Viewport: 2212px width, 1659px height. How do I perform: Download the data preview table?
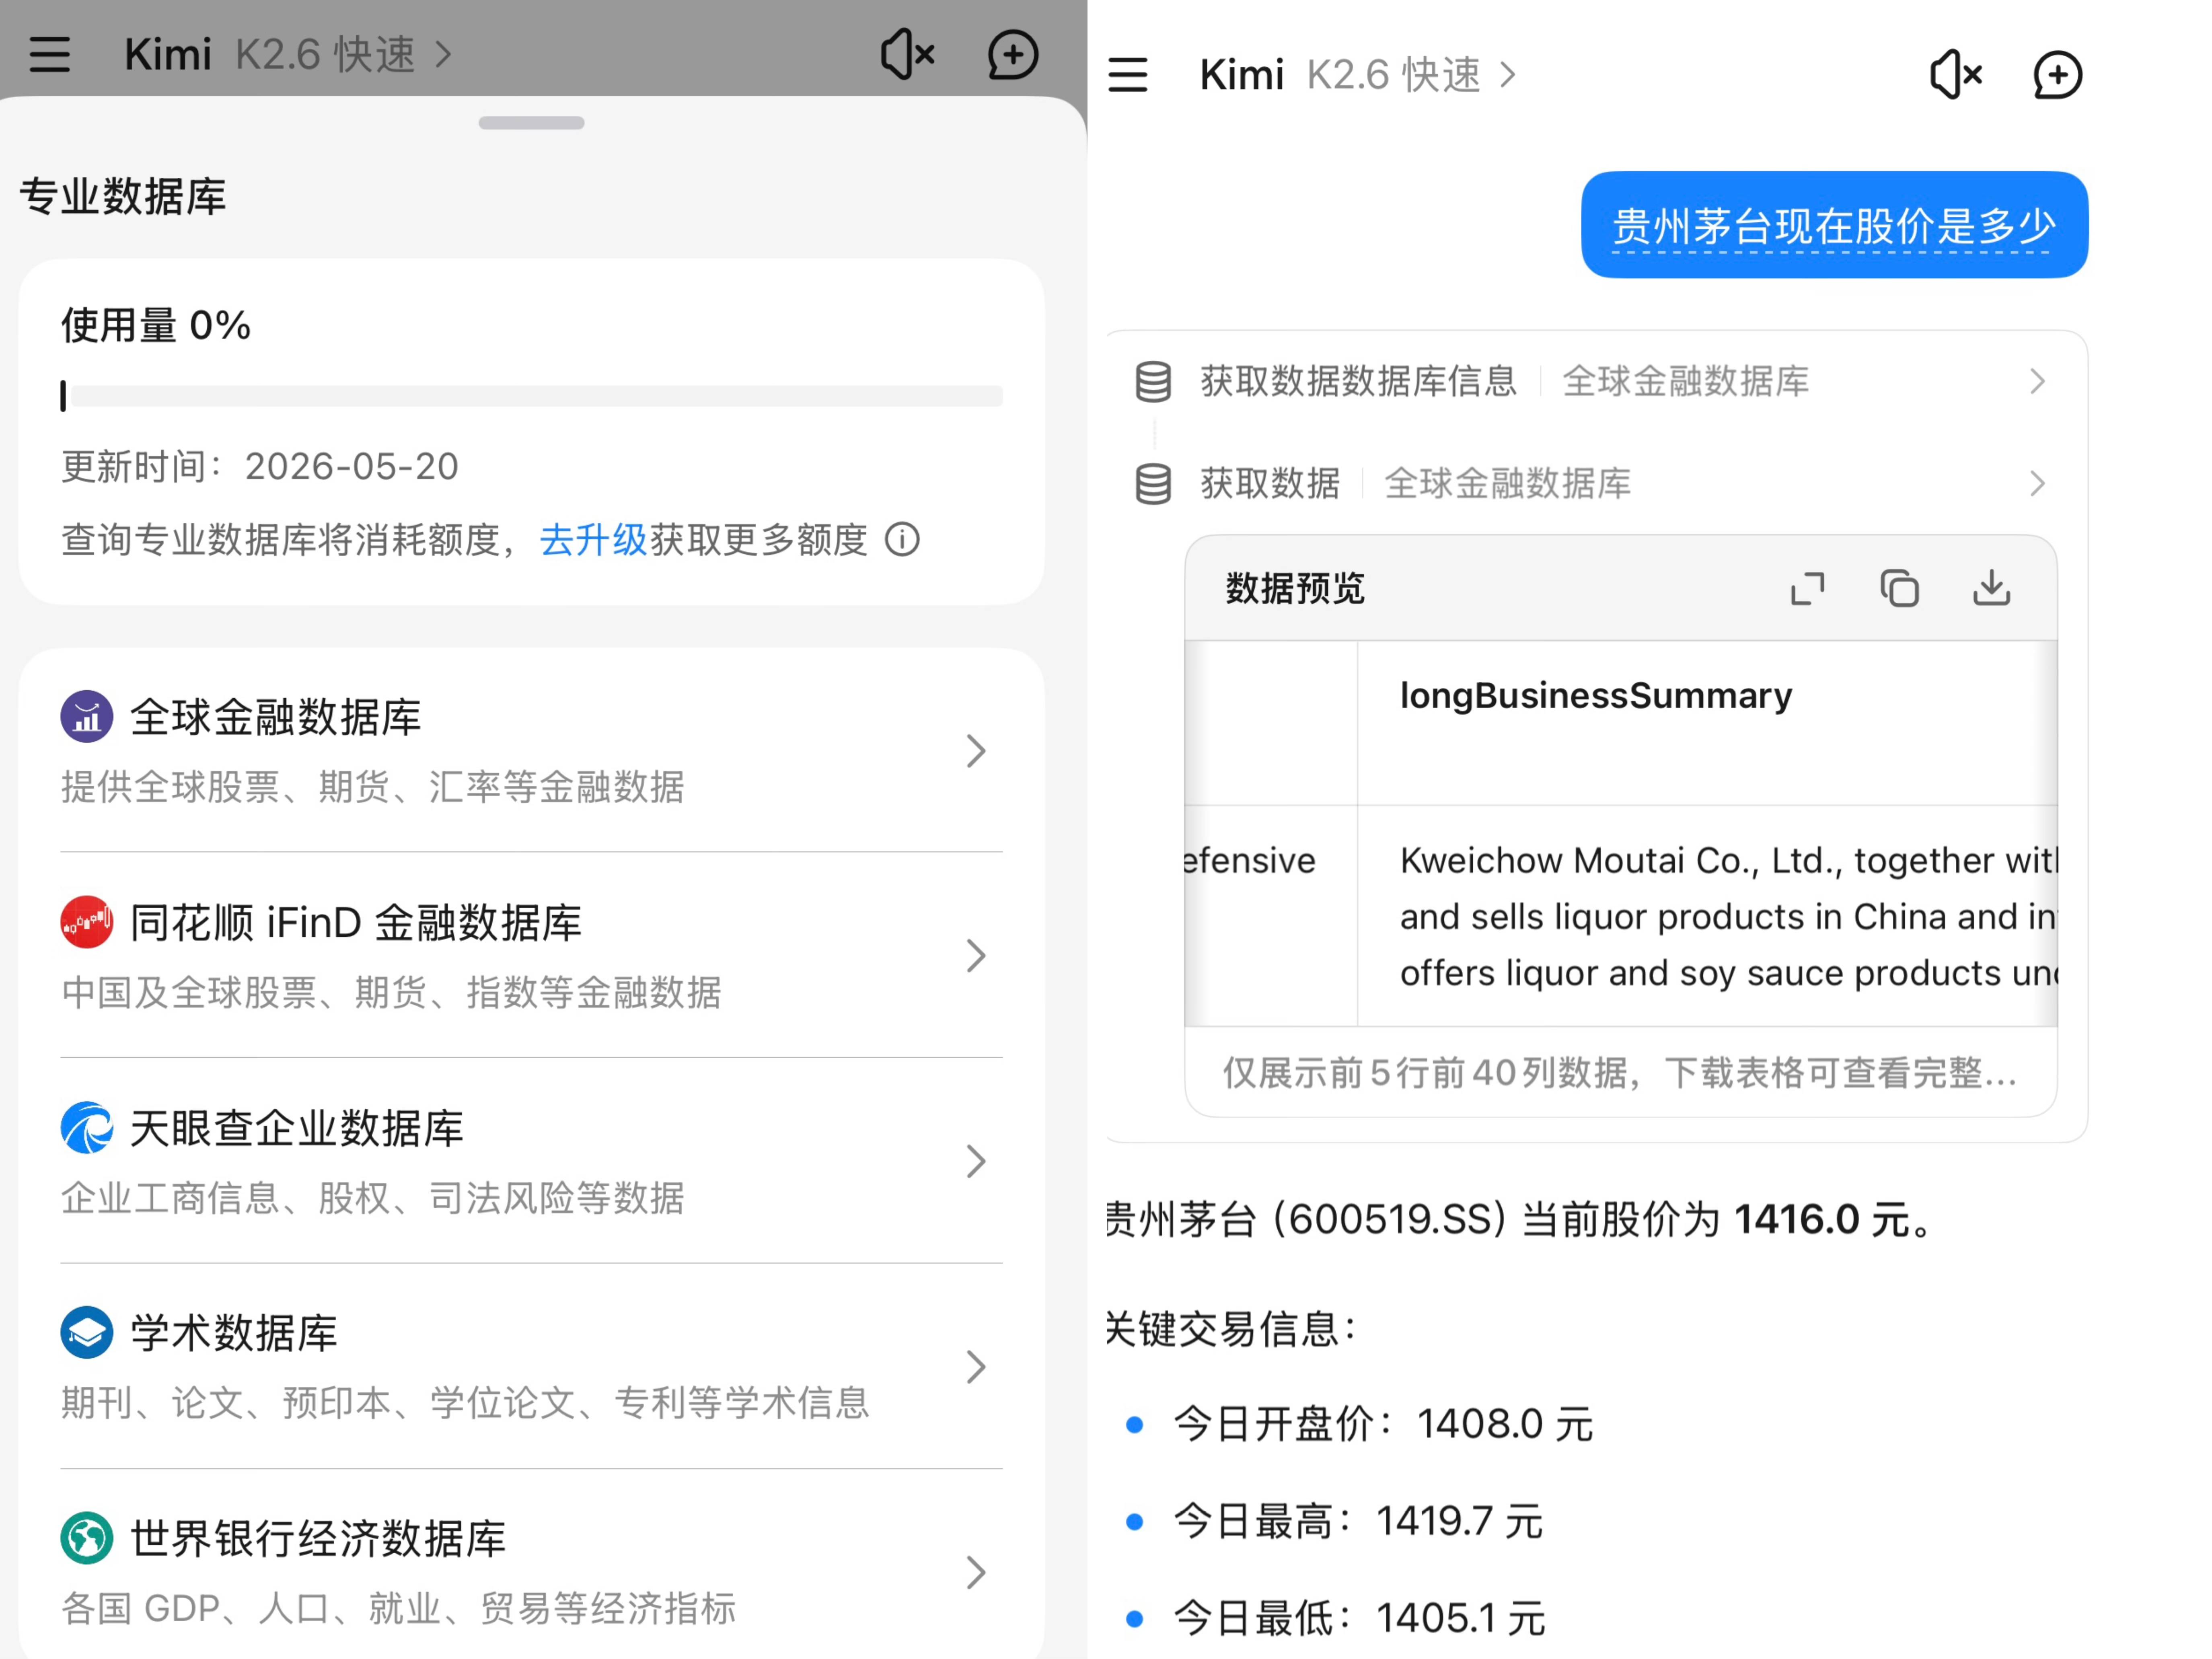tap(1990, 588)
